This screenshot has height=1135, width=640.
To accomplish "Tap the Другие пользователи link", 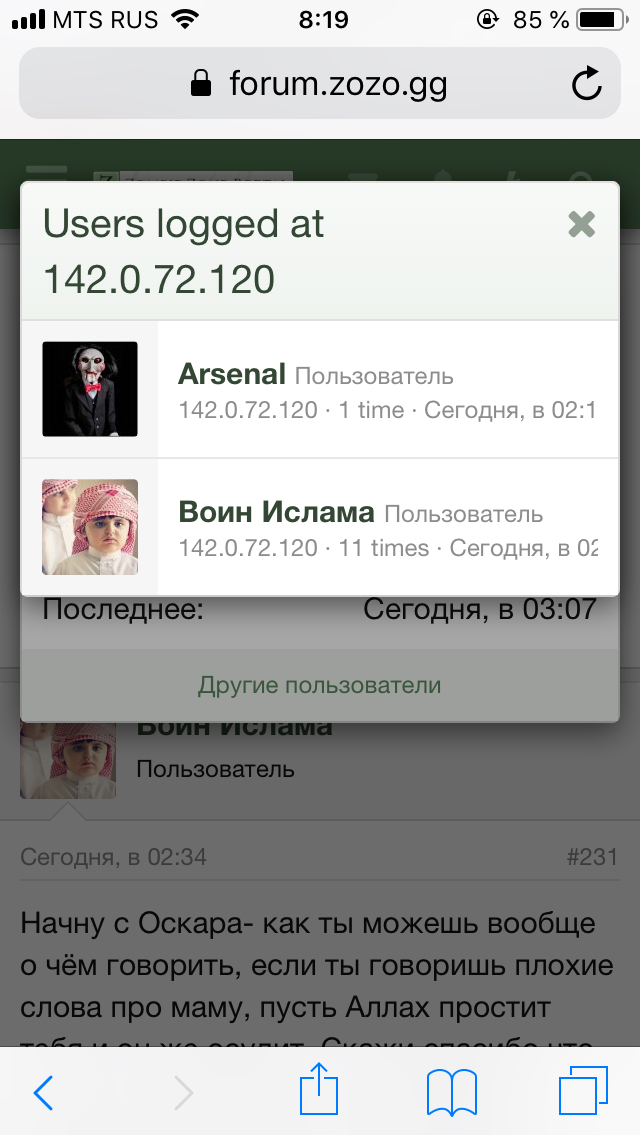I will [x=319, y=685].
